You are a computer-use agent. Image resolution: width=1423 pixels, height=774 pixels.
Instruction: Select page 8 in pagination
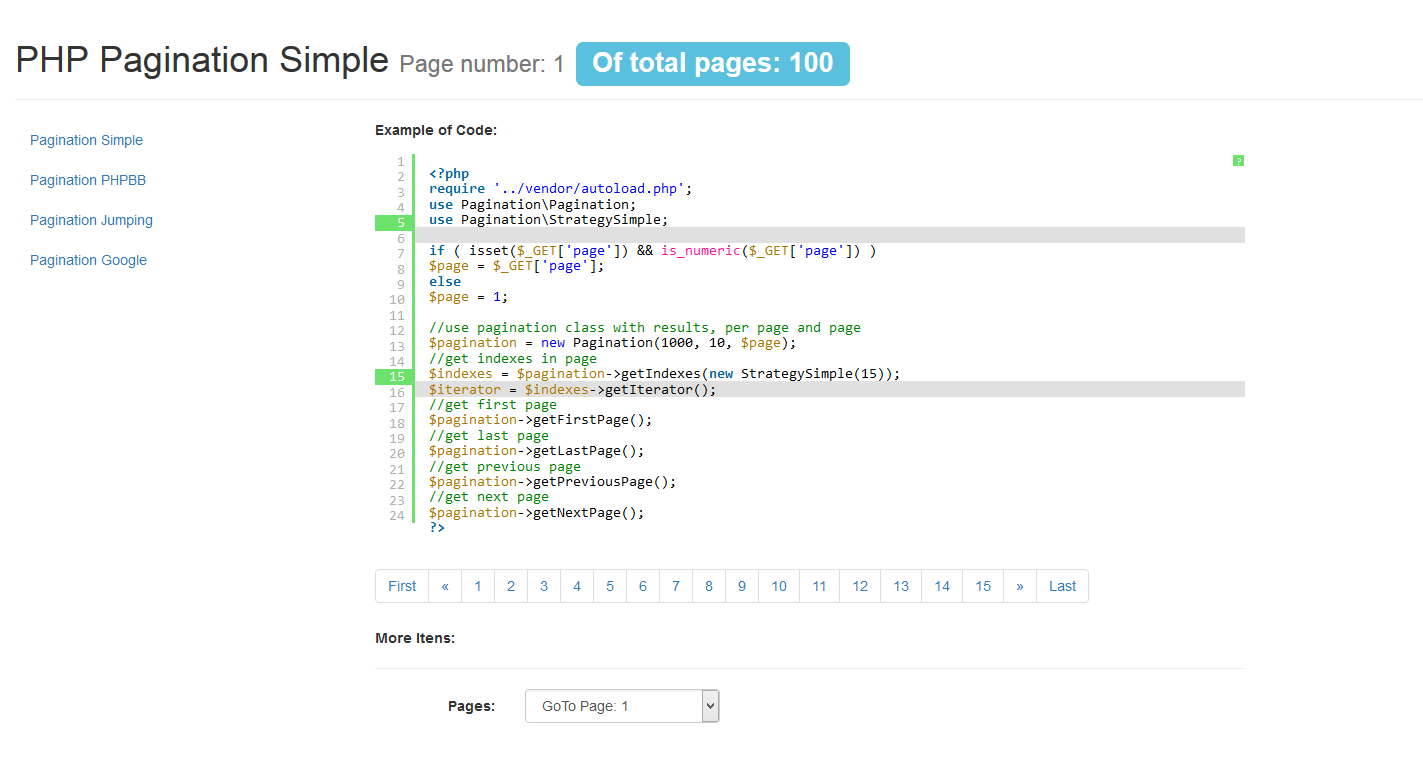pos(709,586)
